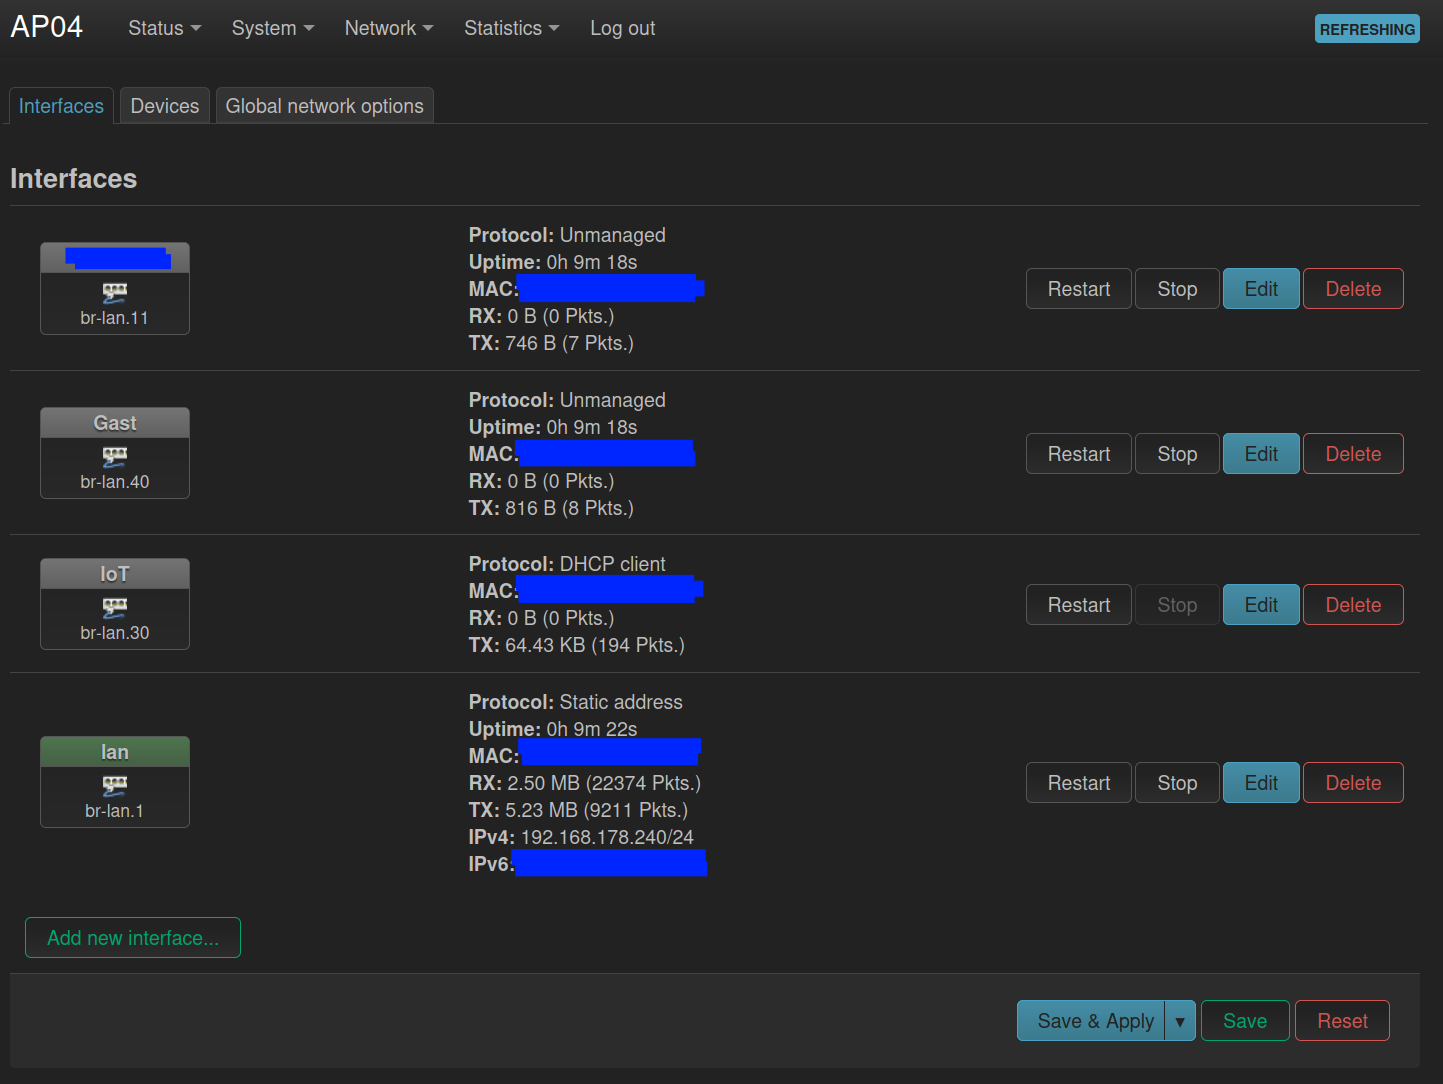Image resolution: width=1443 pixels, height=1084 pixels.
Task: Open Global network options tab
Action: click(325, 106)
